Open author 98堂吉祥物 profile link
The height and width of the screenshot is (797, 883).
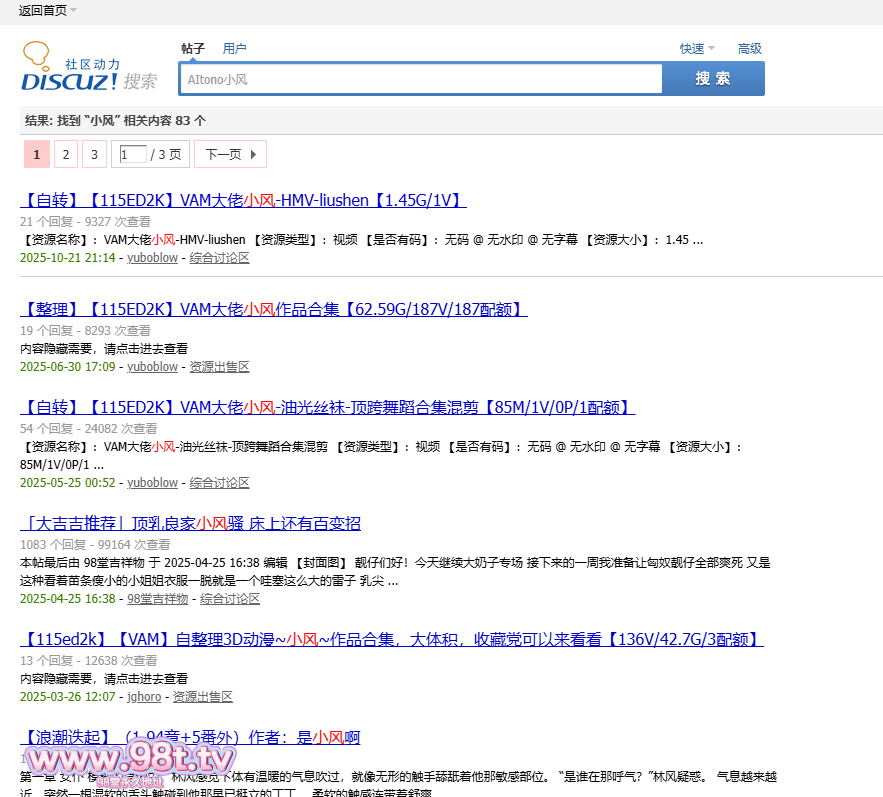click(157, 599)
